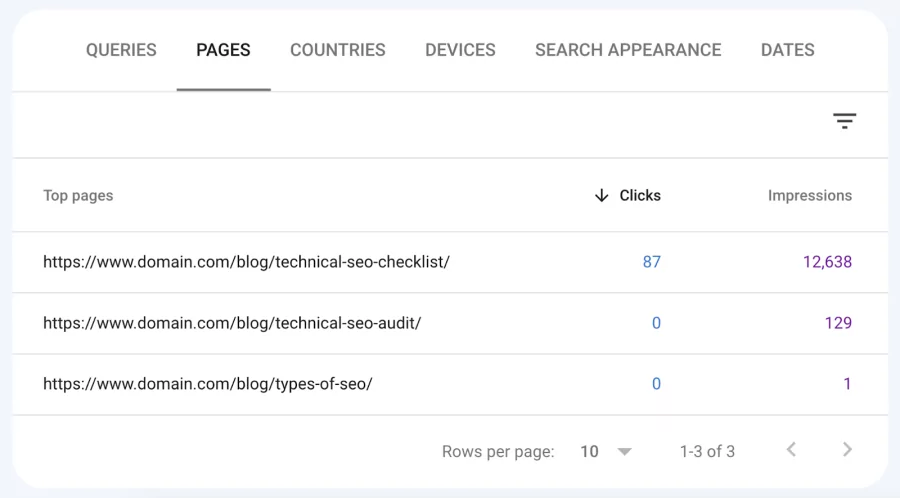
Task: Click the 87 clicks value
Action: pyautogui.click(x=651, y=262)
